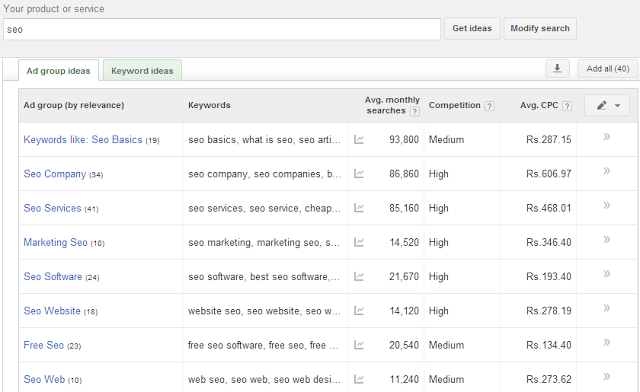Open the pencil edit columns dropdown
This screenshot has height=392, width=640.
[x=607, y=105]
